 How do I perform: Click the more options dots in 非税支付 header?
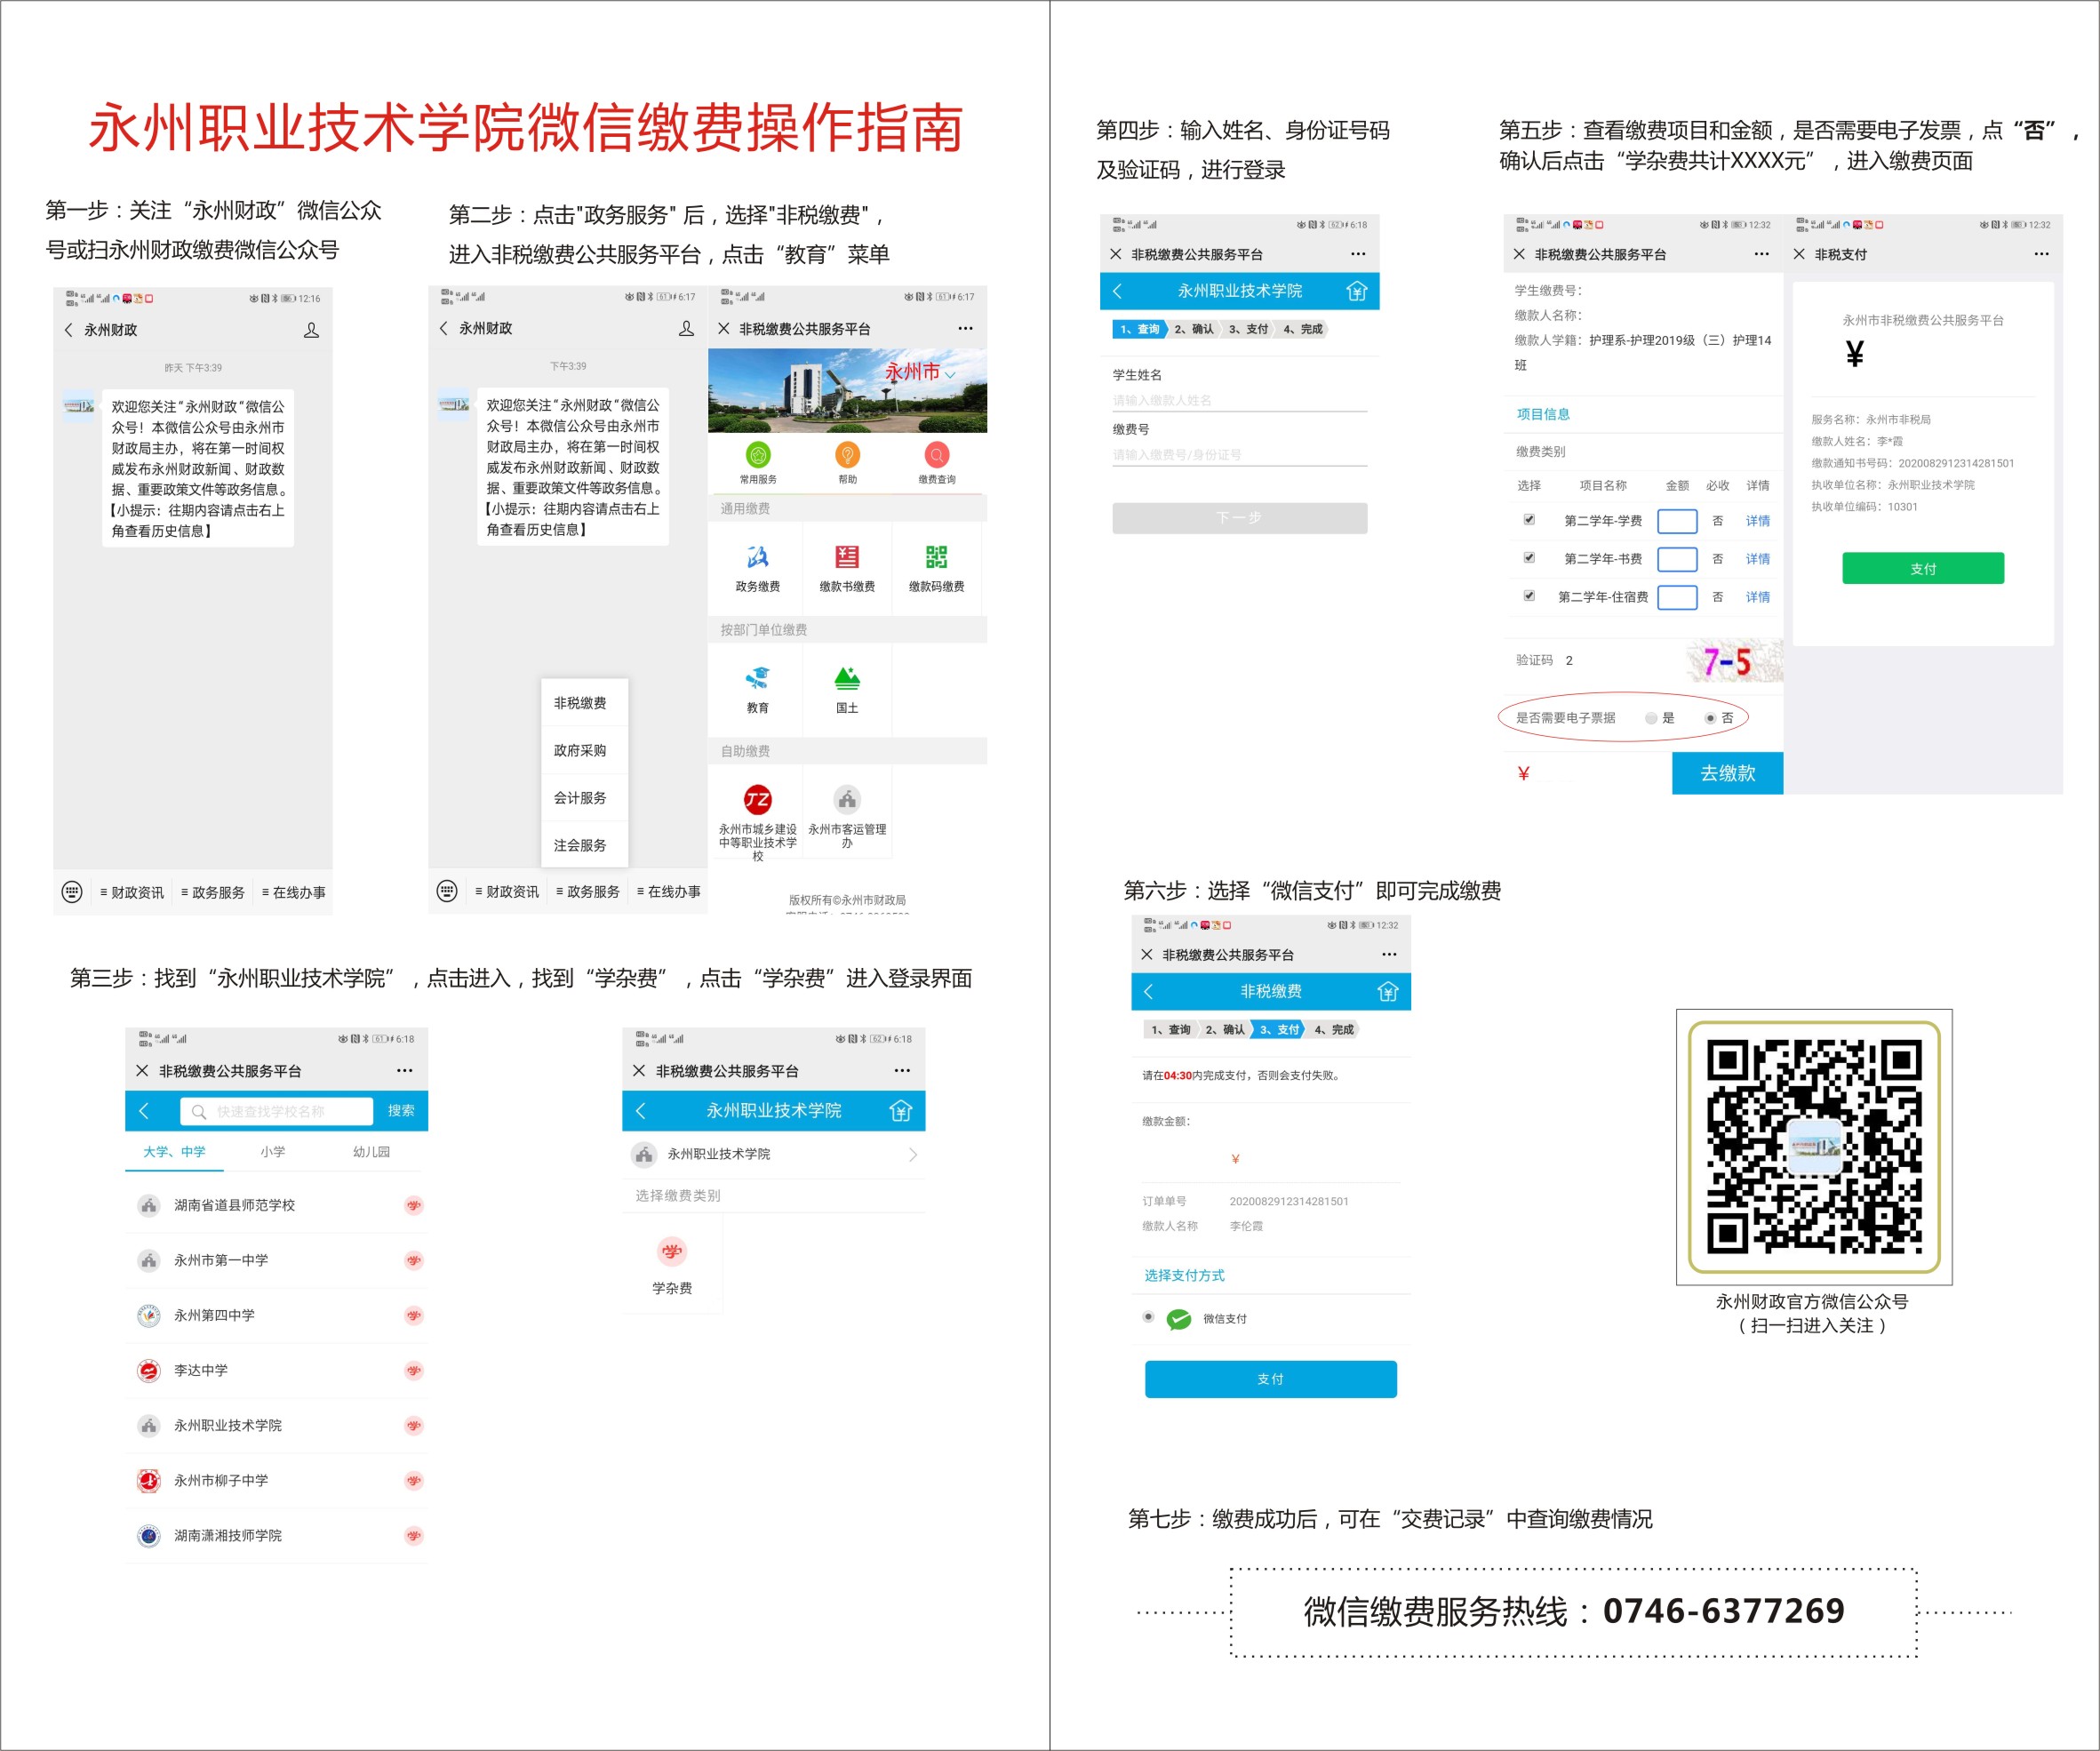[2041, 254]
